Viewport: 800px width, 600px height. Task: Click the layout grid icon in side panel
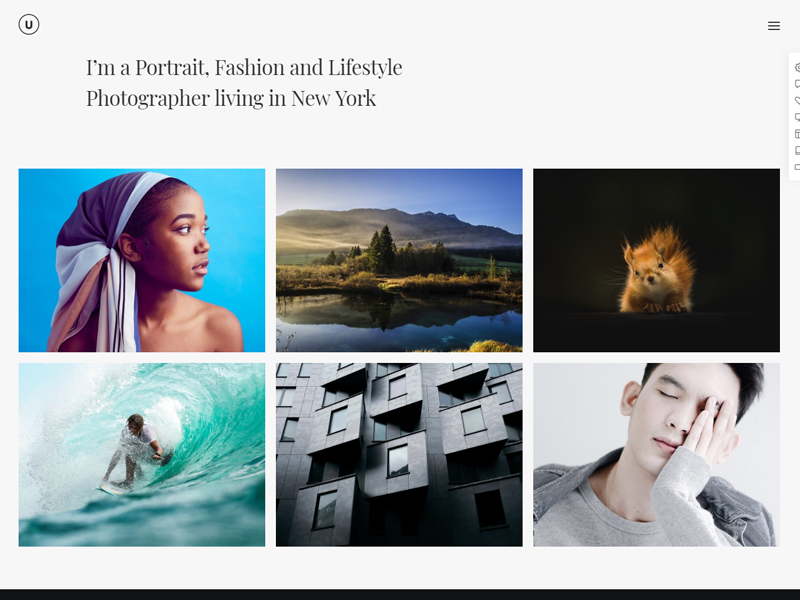(797, 134)
